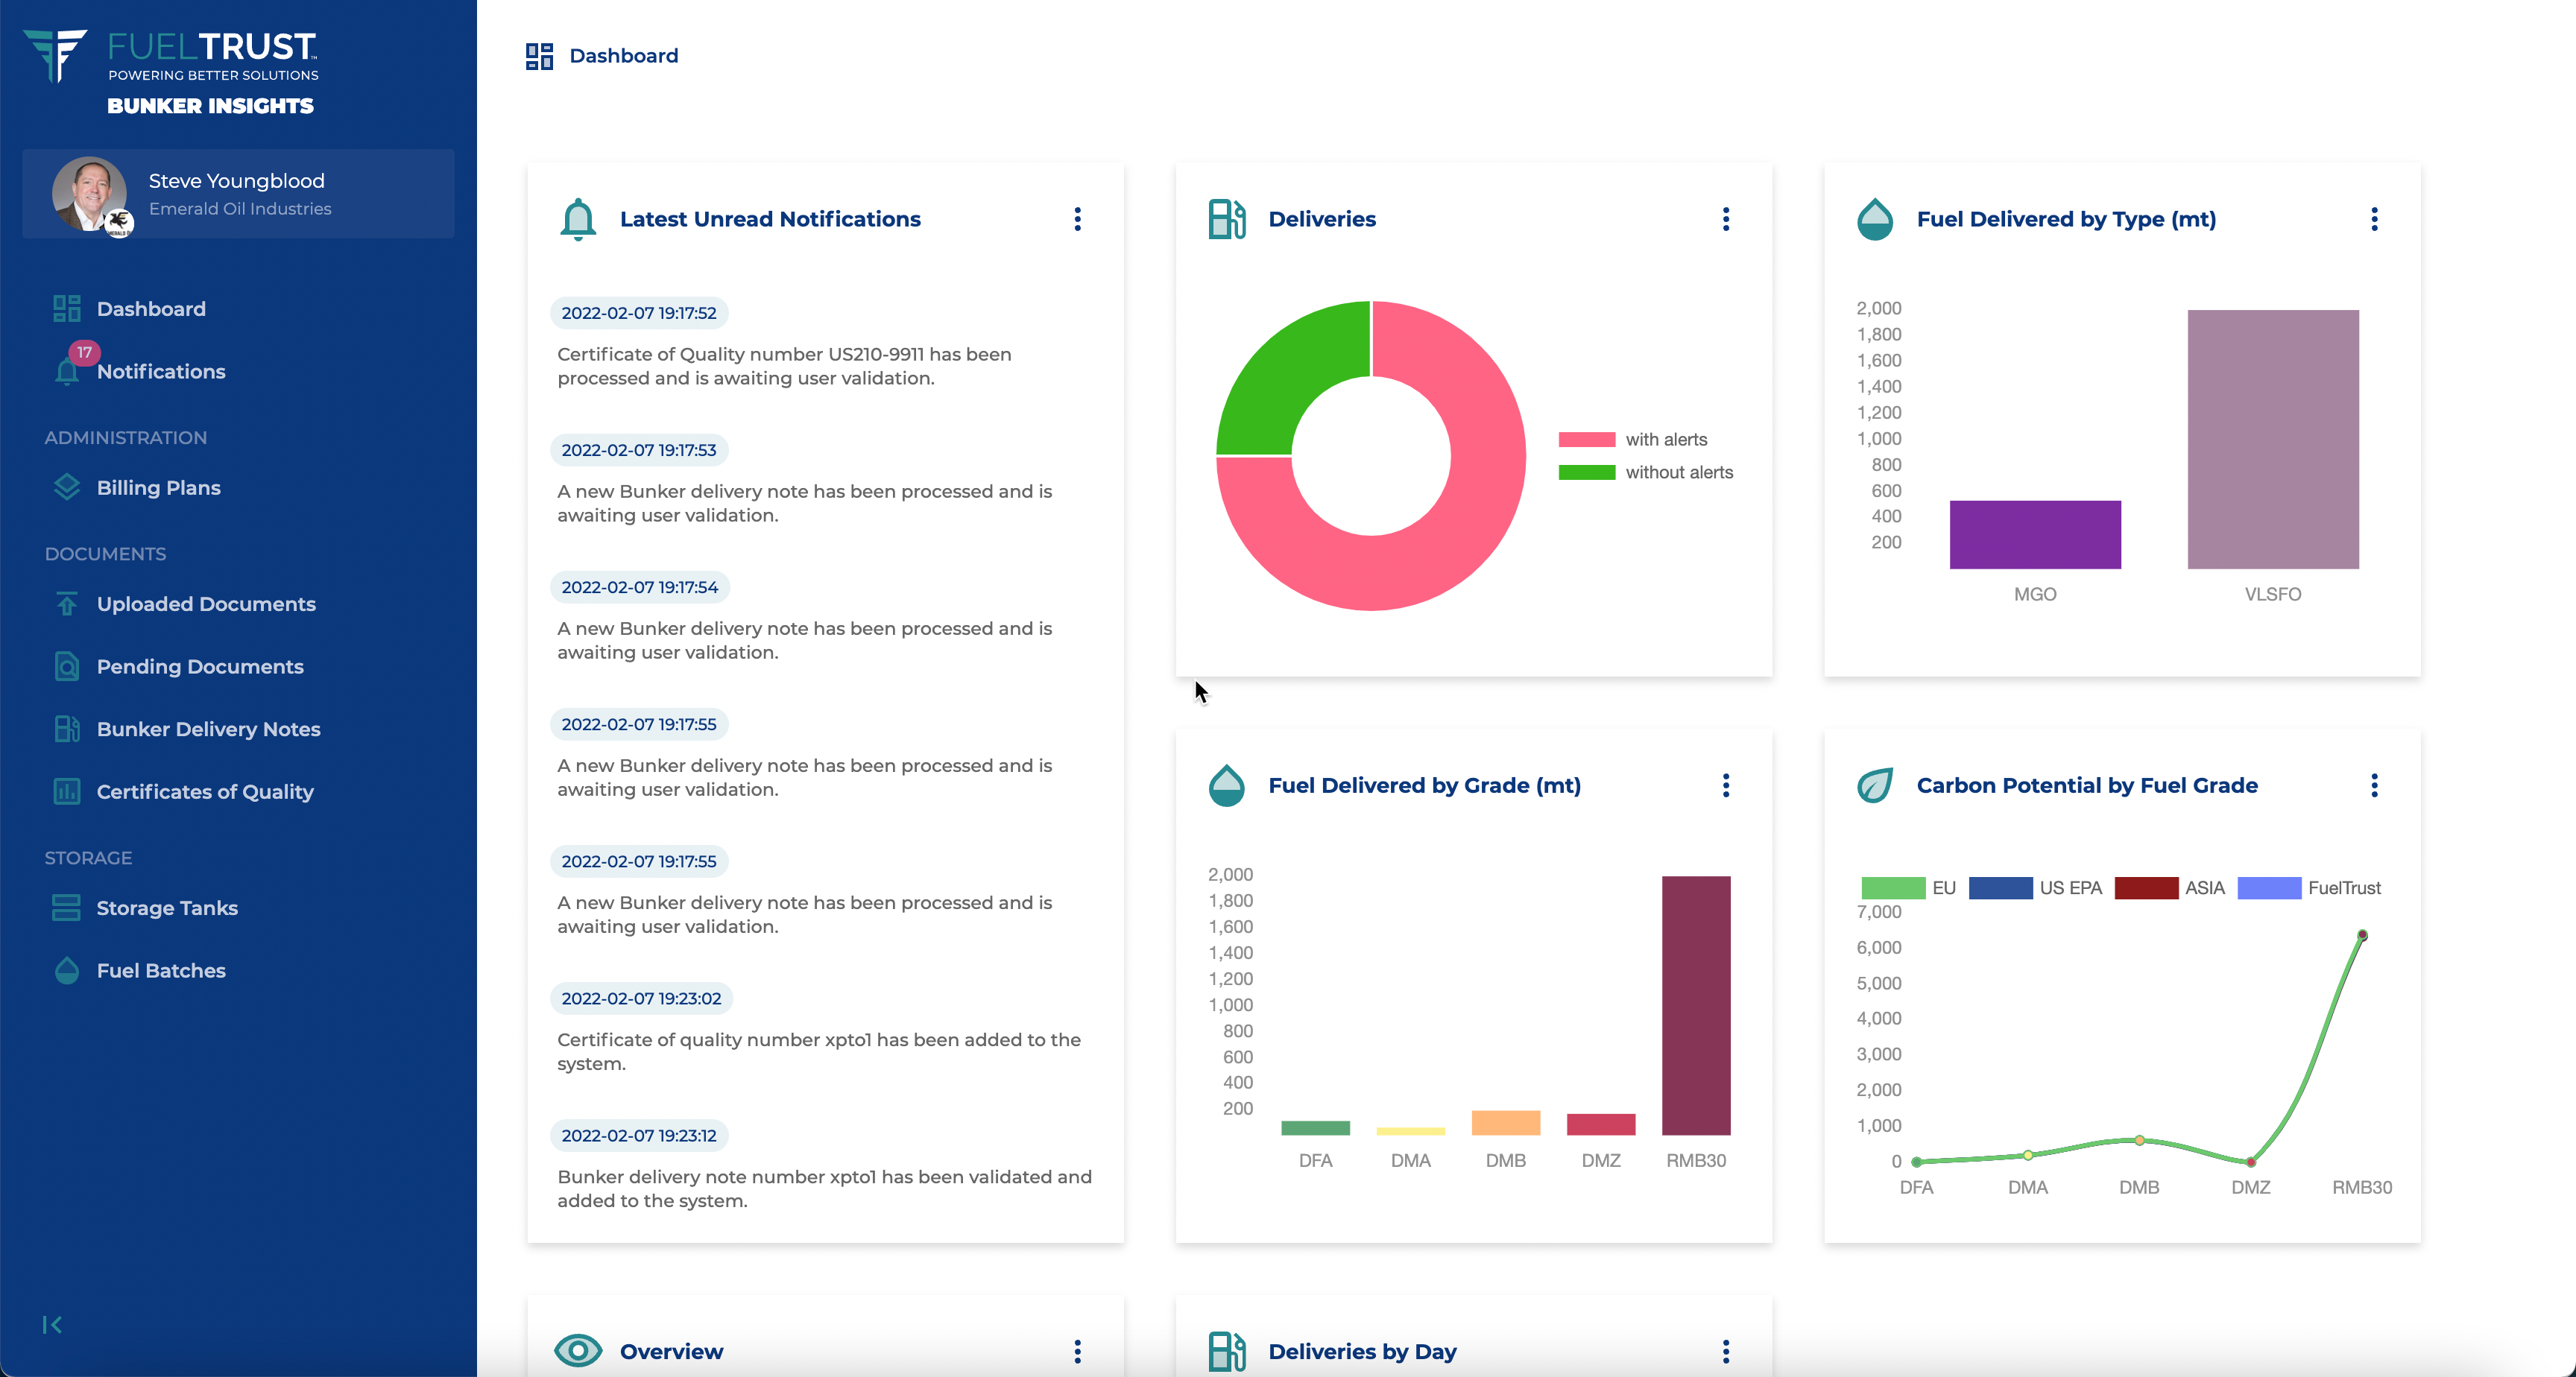Image resolution: width=2576 pixels, height=1377 pixels.
Task: Open Fuel Delivered by Grade options menu
Action: [x=1726, y=786]
